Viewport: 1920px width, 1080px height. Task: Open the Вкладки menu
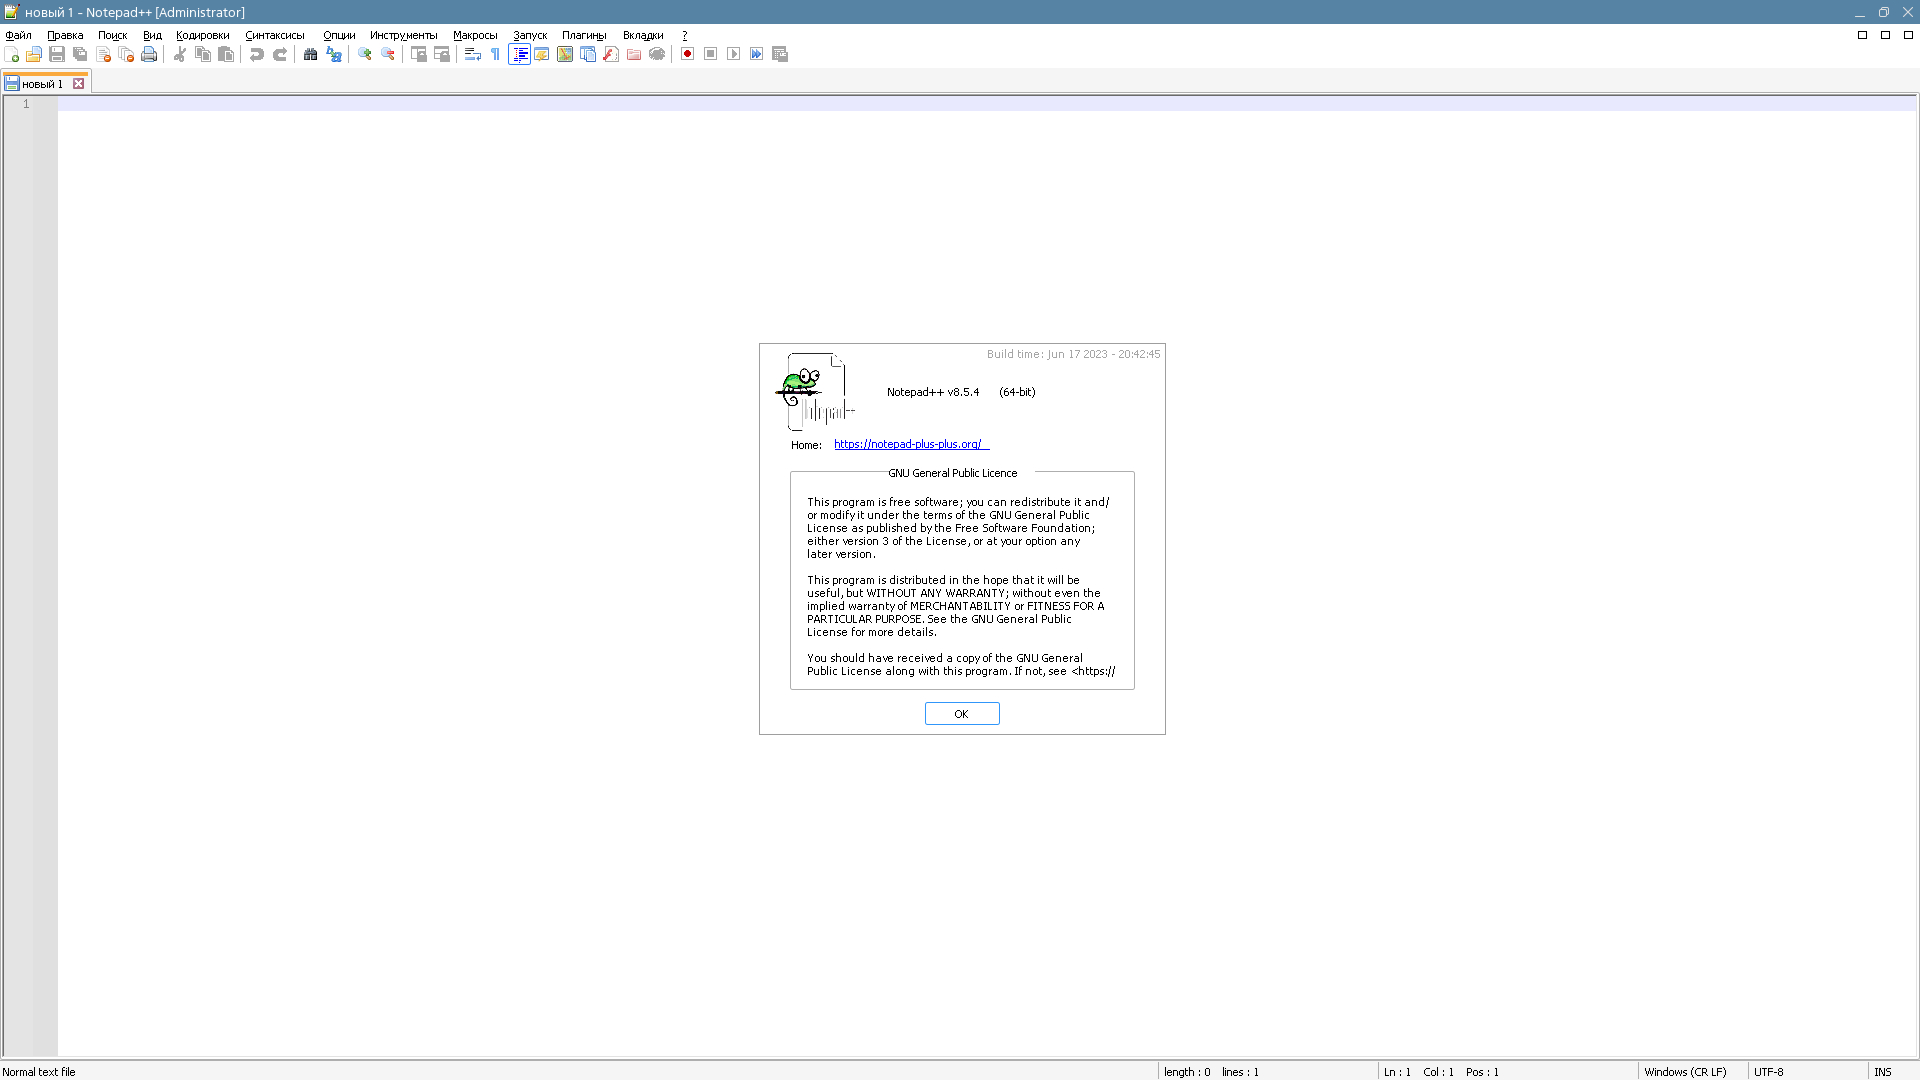click(643, 35)
